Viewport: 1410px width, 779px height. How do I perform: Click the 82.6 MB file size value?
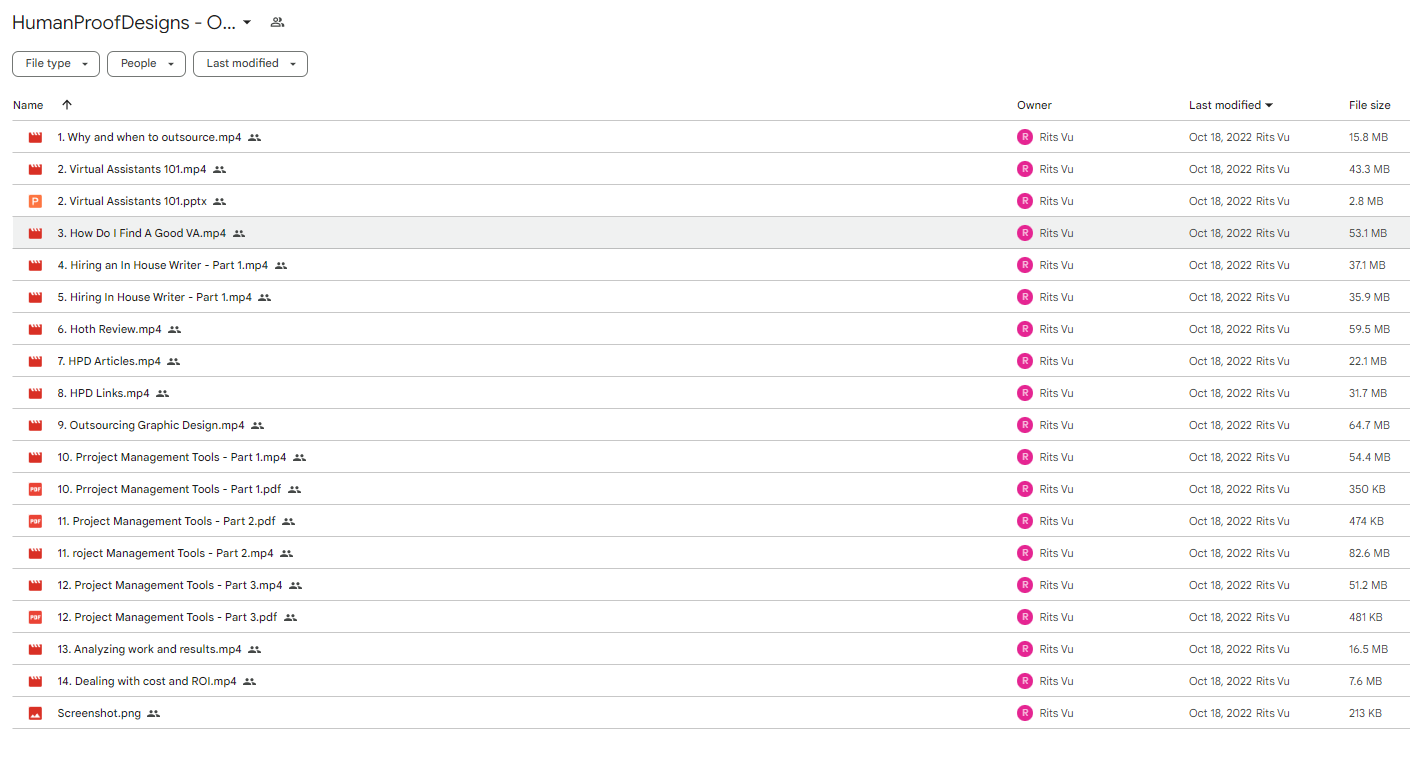pos(1369,553)
